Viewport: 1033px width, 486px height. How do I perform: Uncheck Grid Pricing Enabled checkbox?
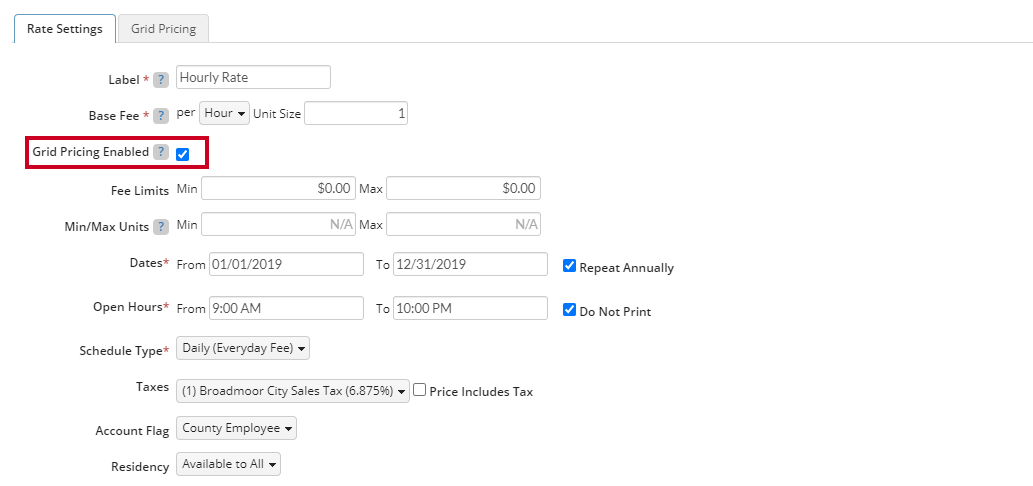182,154
